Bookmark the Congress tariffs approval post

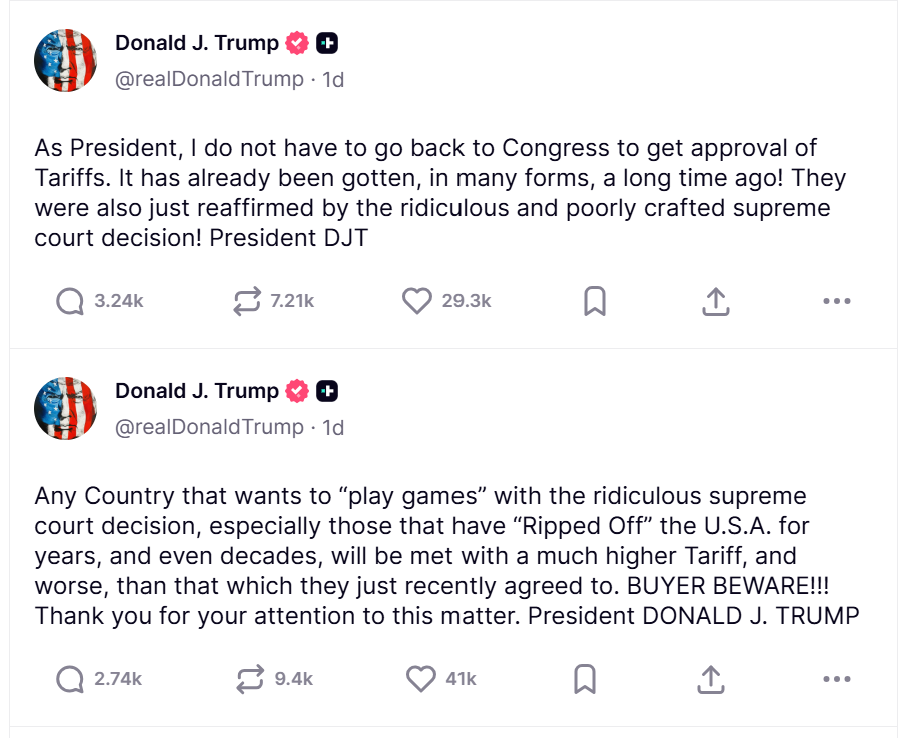click(x=594, y=301)
